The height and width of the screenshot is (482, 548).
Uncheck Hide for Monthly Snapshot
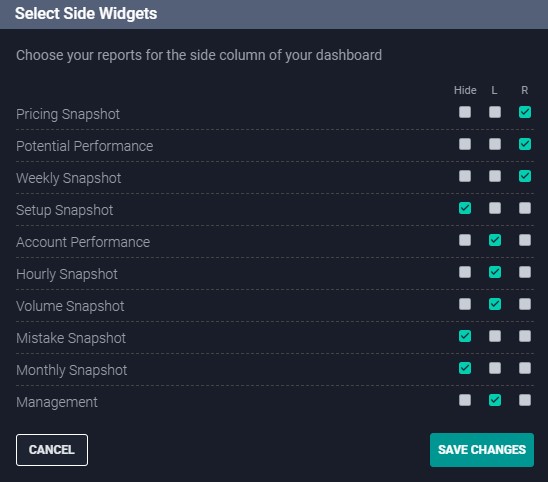click(x=465, y=368)
